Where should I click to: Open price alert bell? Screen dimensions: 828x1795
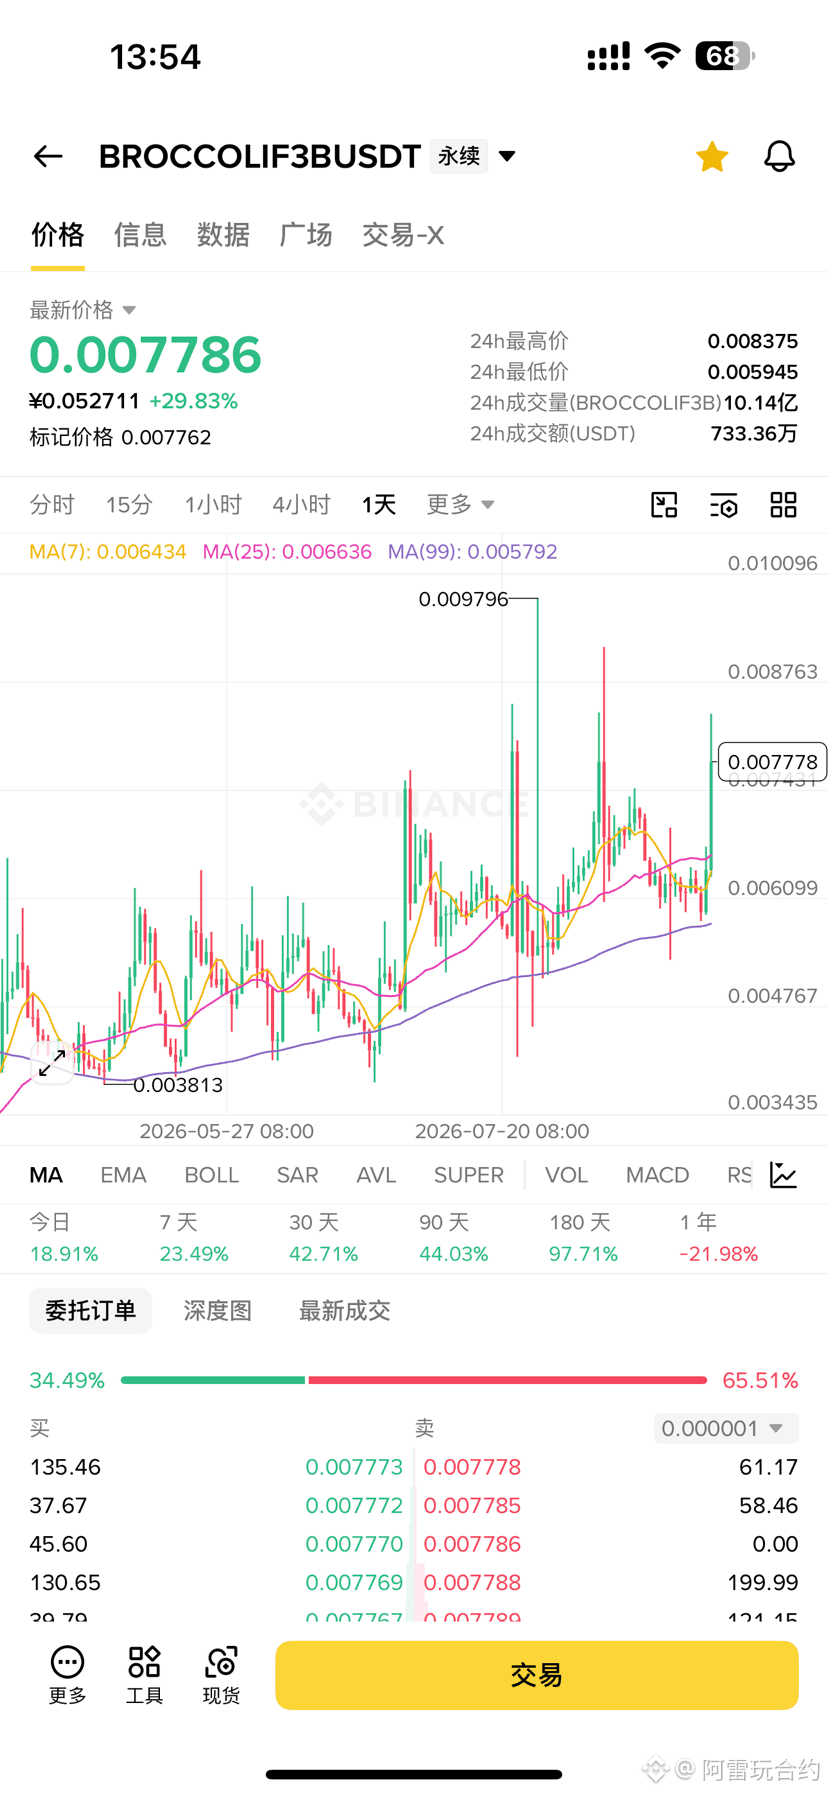tap(779, 156)
